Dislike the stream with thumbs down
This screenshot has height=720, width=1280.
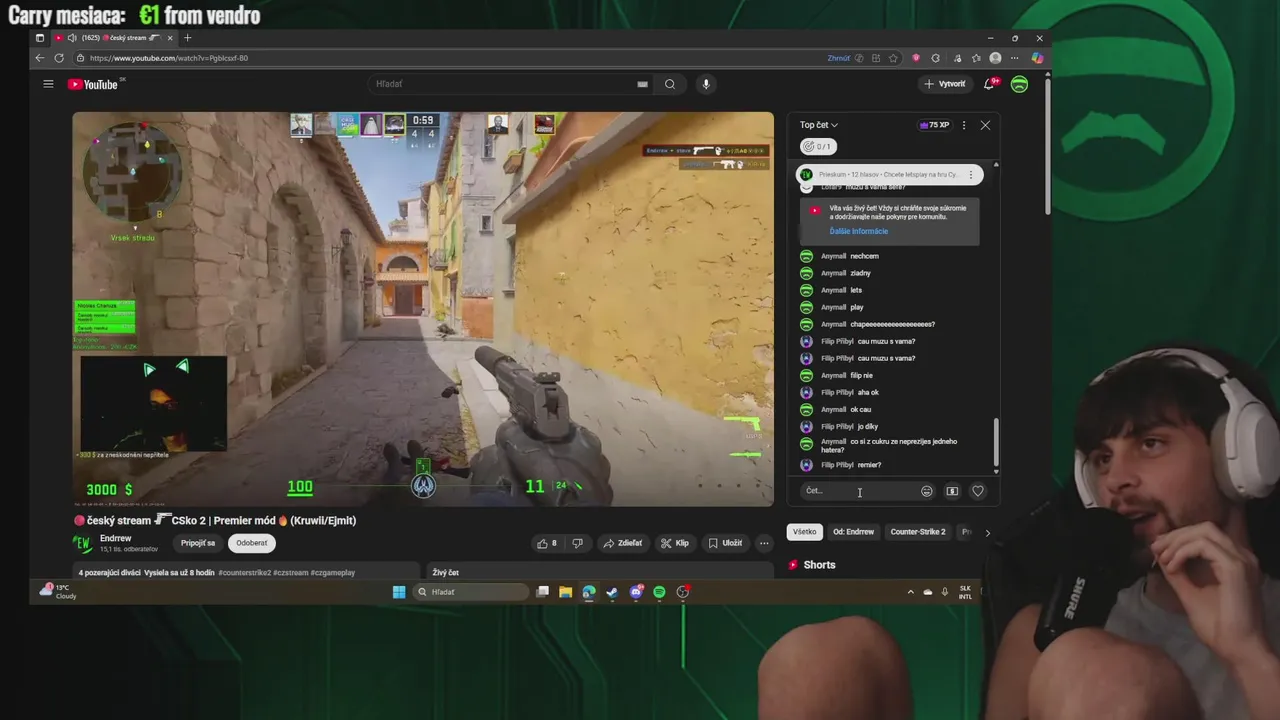pyautogui.click(x=577, y=543)
